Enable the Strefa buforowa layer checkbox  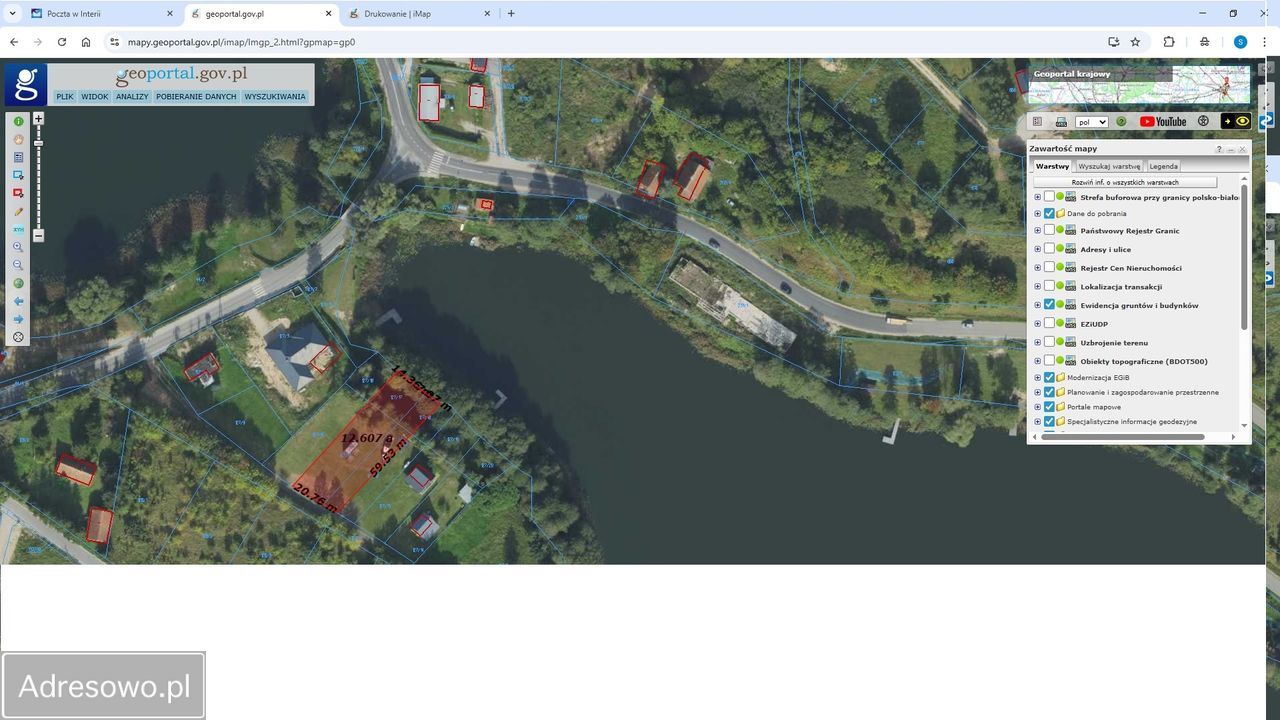1049,197
